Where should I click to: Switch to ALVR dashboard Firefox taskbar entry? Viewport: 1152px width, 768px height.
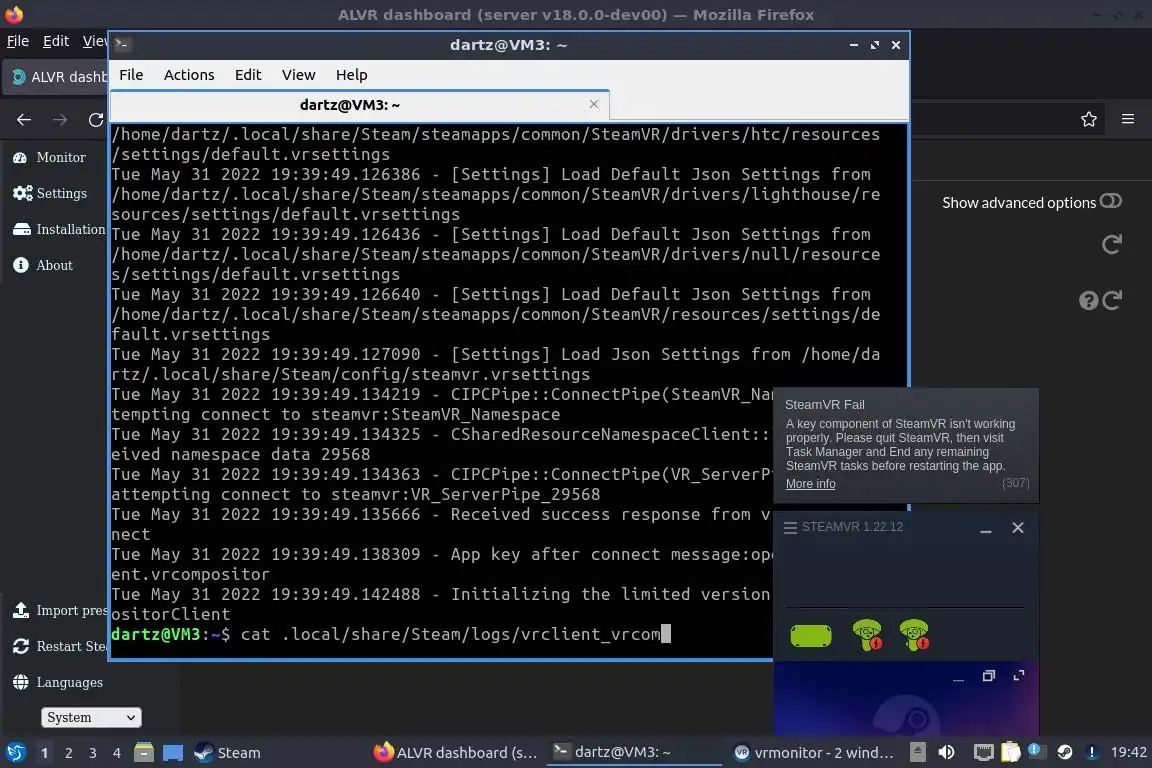point(456,753)
